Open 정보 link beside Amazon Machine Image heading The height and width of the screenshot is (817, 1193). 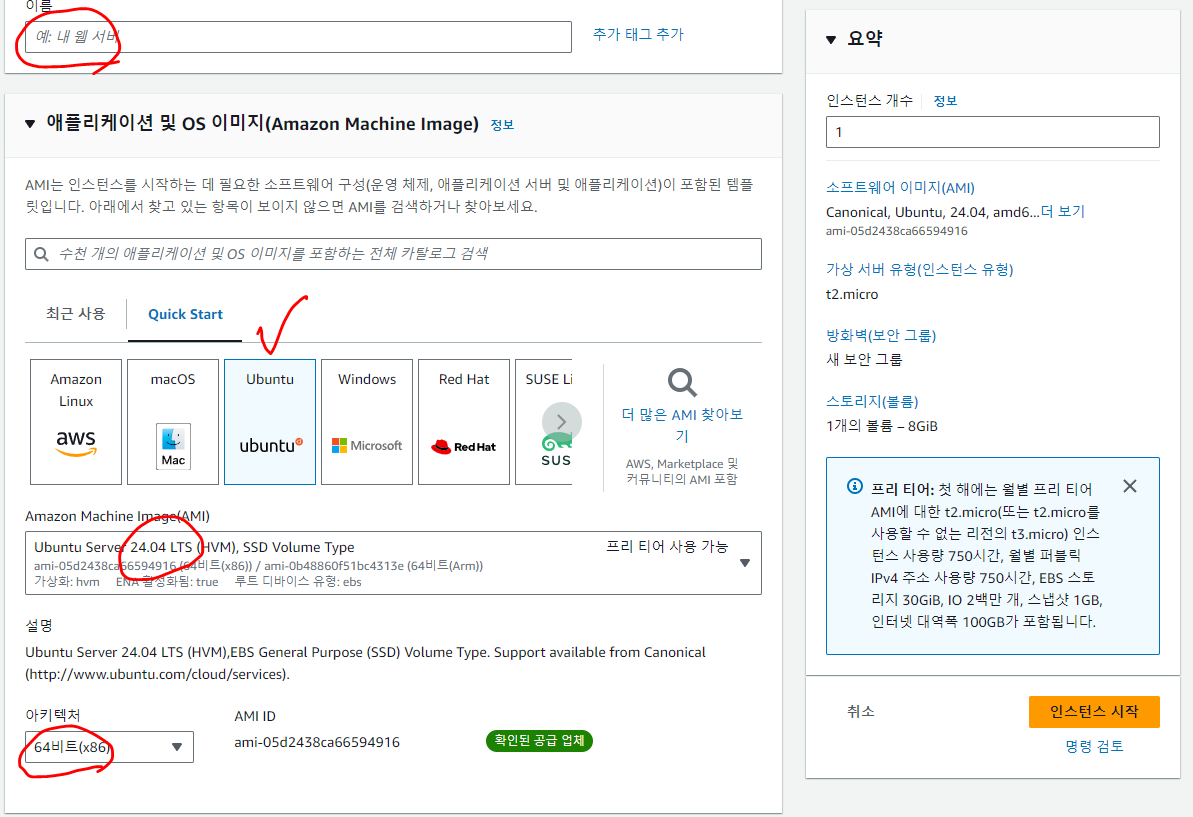click(502, 125)
